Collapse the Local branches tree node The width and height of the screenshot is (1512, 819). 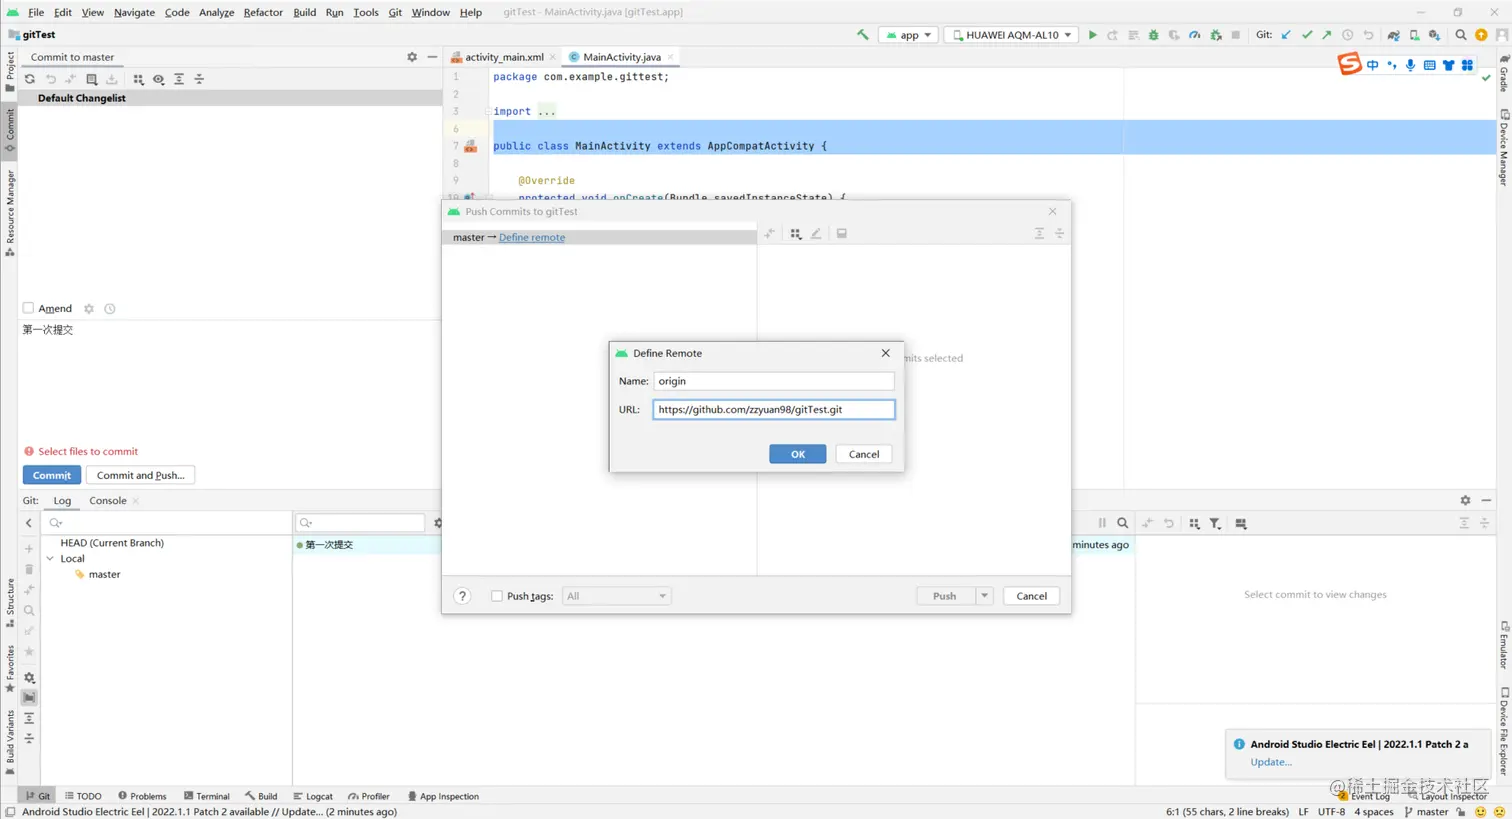(50, 559)
